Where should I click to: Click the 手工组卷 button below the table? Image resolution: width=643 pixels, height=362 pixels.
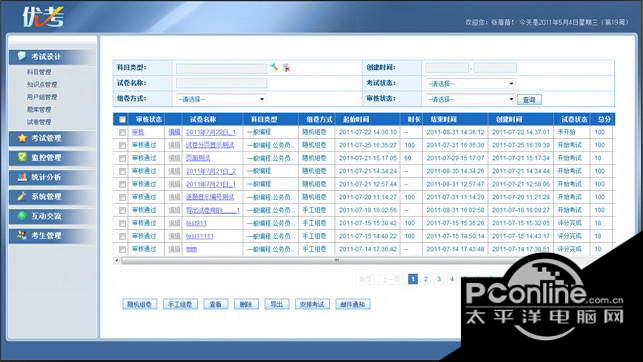[180, 304]
